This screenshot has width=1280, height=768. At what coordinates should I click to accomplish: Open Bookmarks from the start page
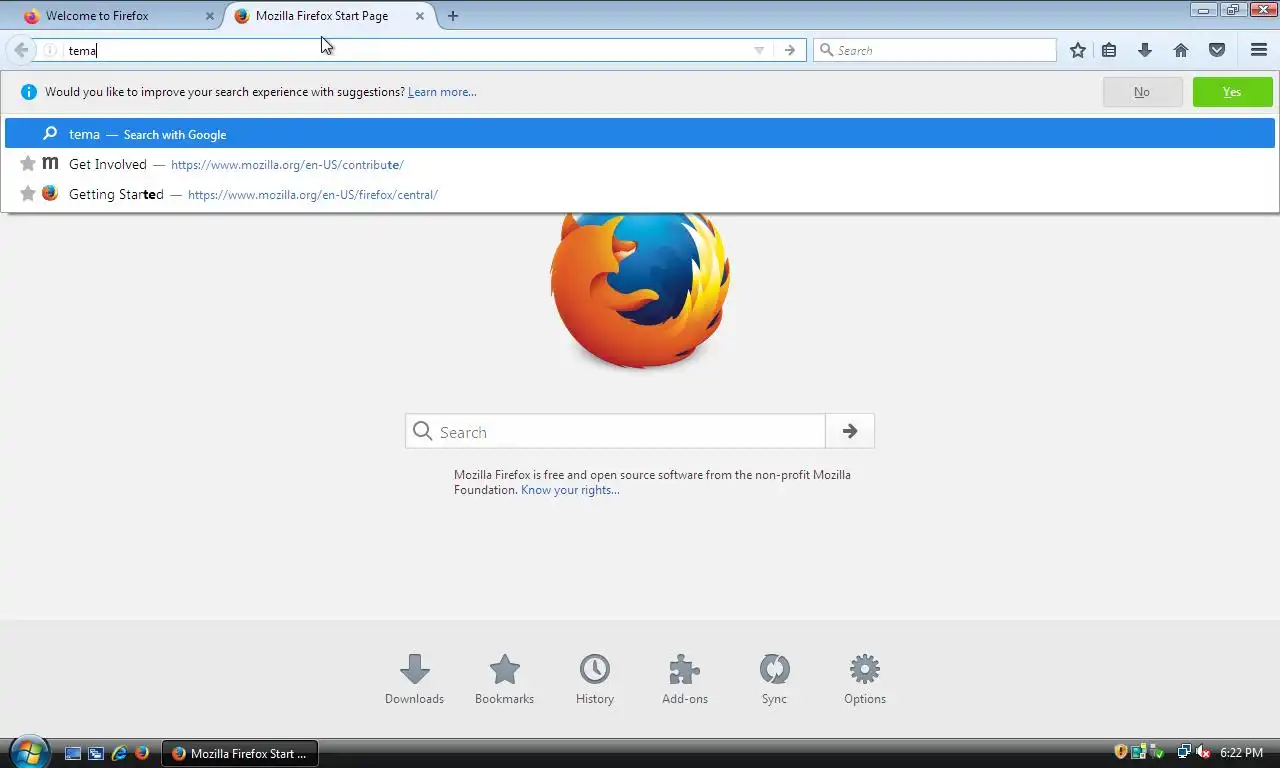(504, 680)
